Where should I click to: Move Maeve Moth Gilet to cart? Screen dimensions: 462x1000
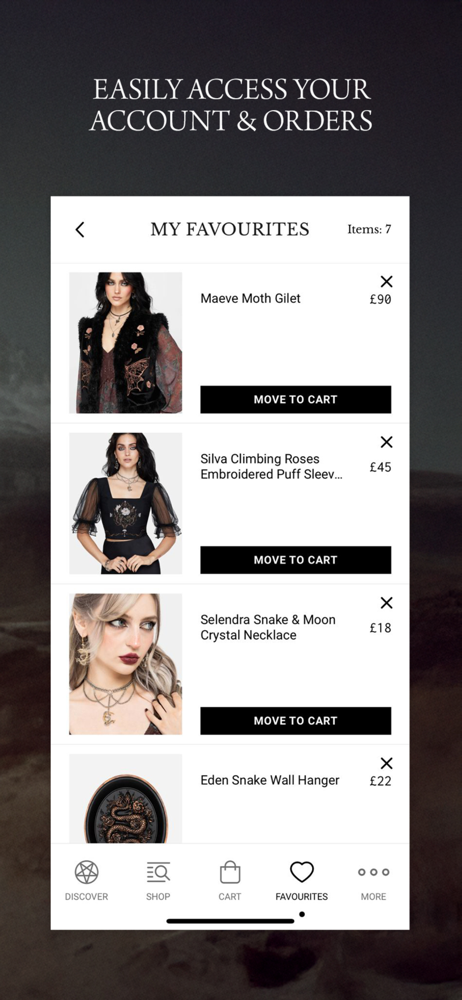coord(295,399)
